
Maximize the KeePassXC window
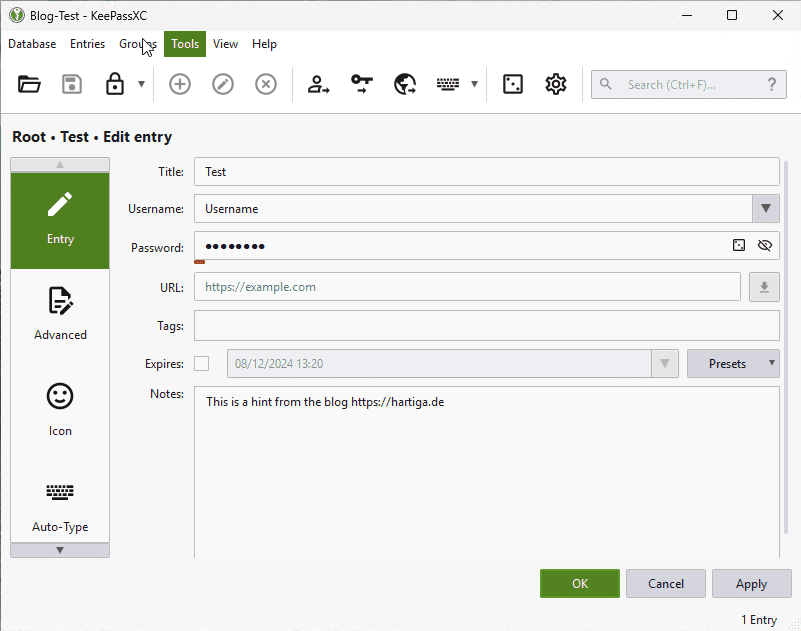732,15
